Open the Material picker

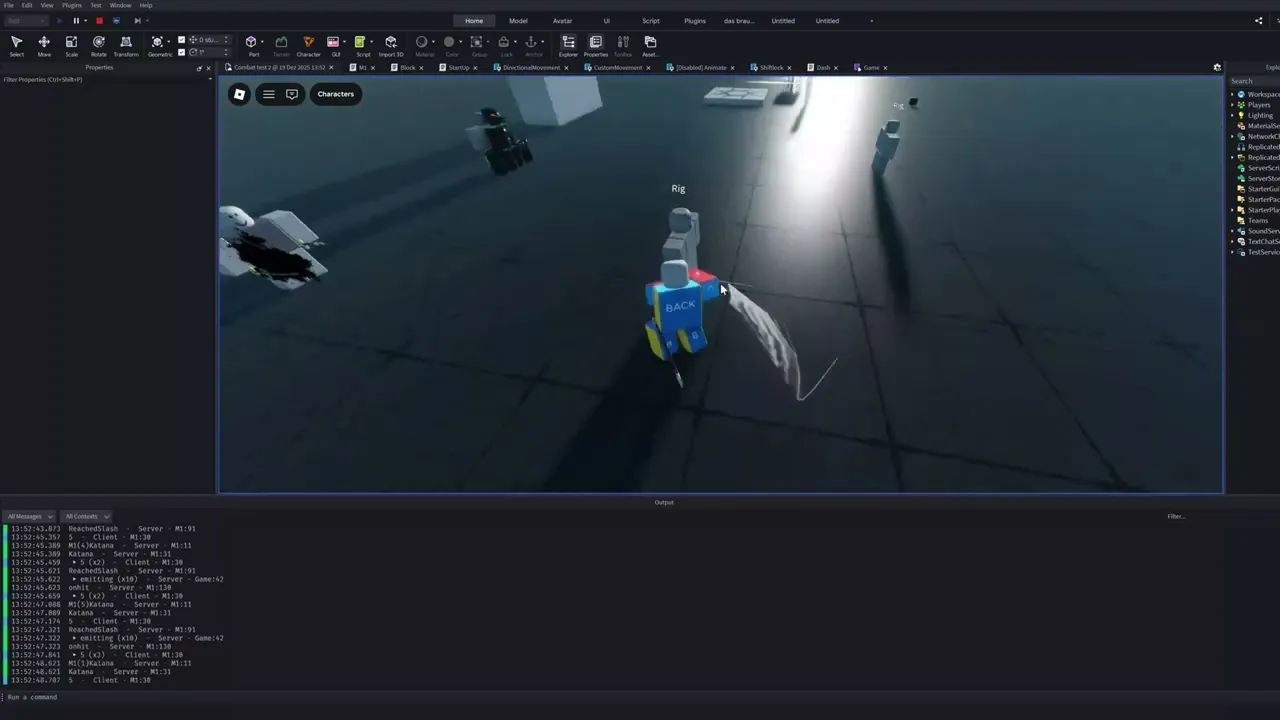pos(422,45)
